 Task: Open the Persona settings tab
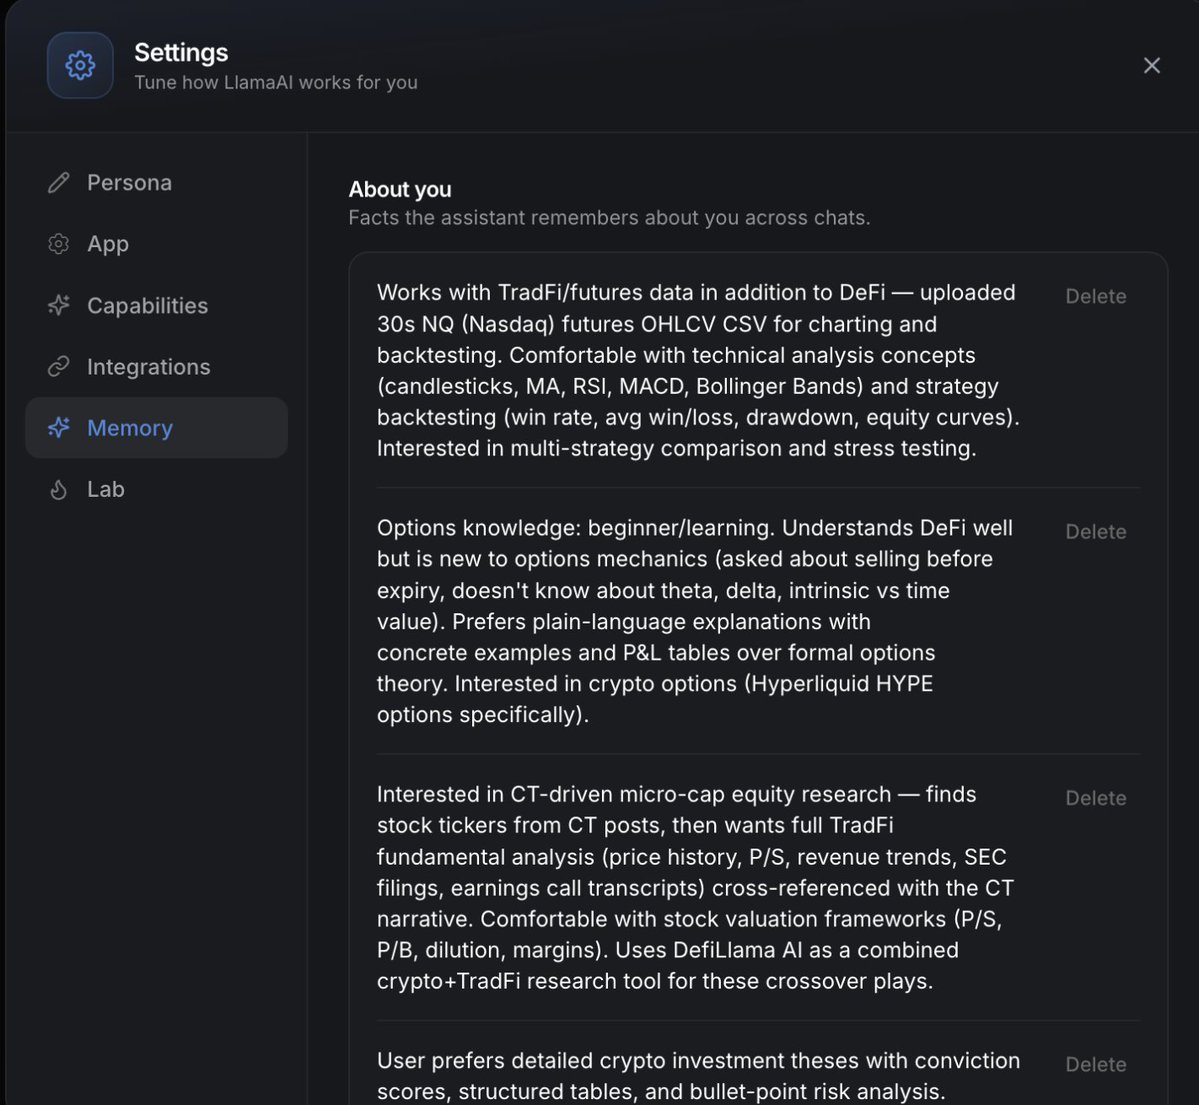point(157,183)
